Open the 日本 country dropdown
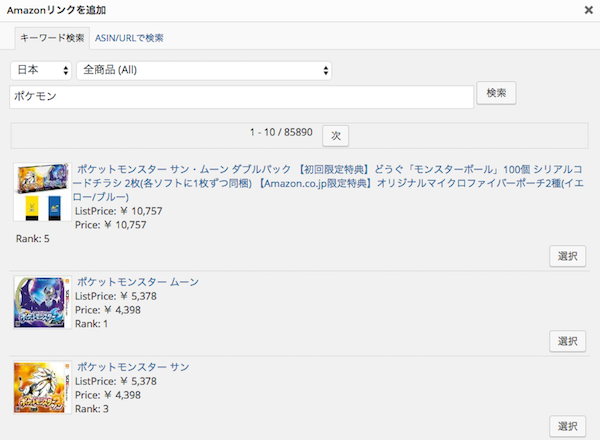The width and height of the screenshot is (600, 440). pyautogui.click(x=41, y=70)
